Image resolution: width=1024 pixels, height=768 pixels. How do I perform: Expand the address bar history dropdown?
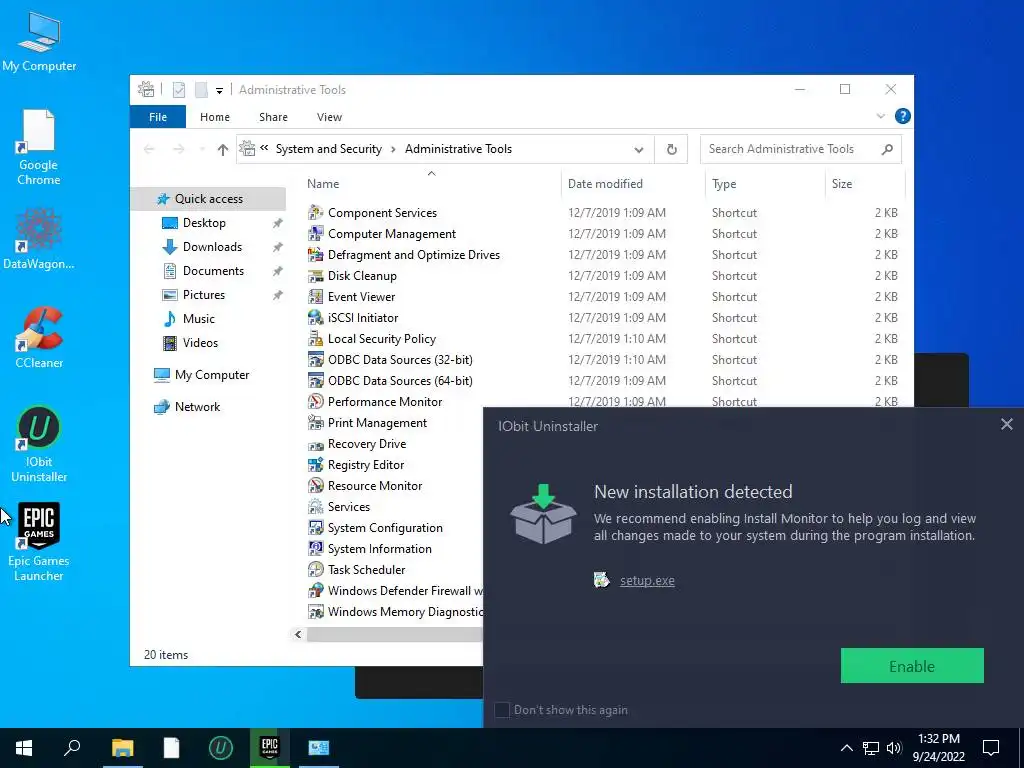point(639,150)
